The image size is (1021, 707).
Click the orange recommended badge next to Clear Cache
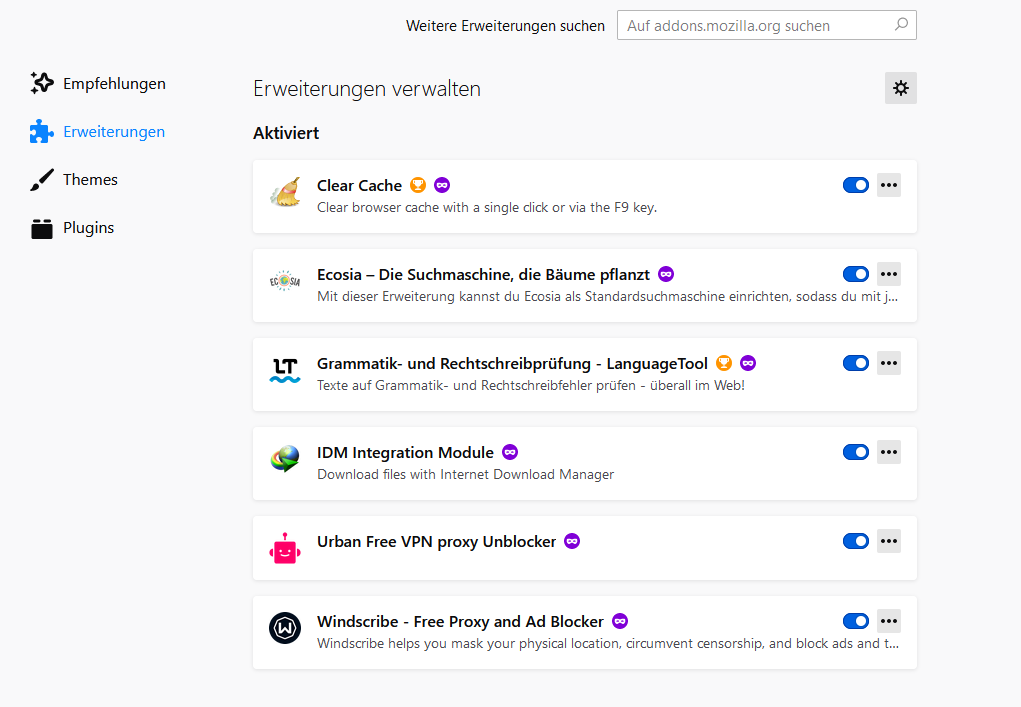click(x=418, y=185)
